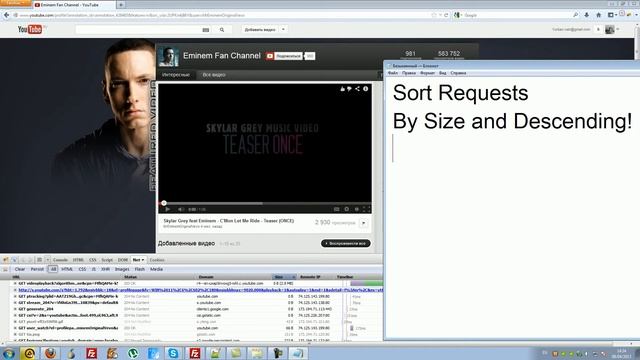640x360 pixels.
Task: Open Firebug Console panel
Action: point(60,260)
